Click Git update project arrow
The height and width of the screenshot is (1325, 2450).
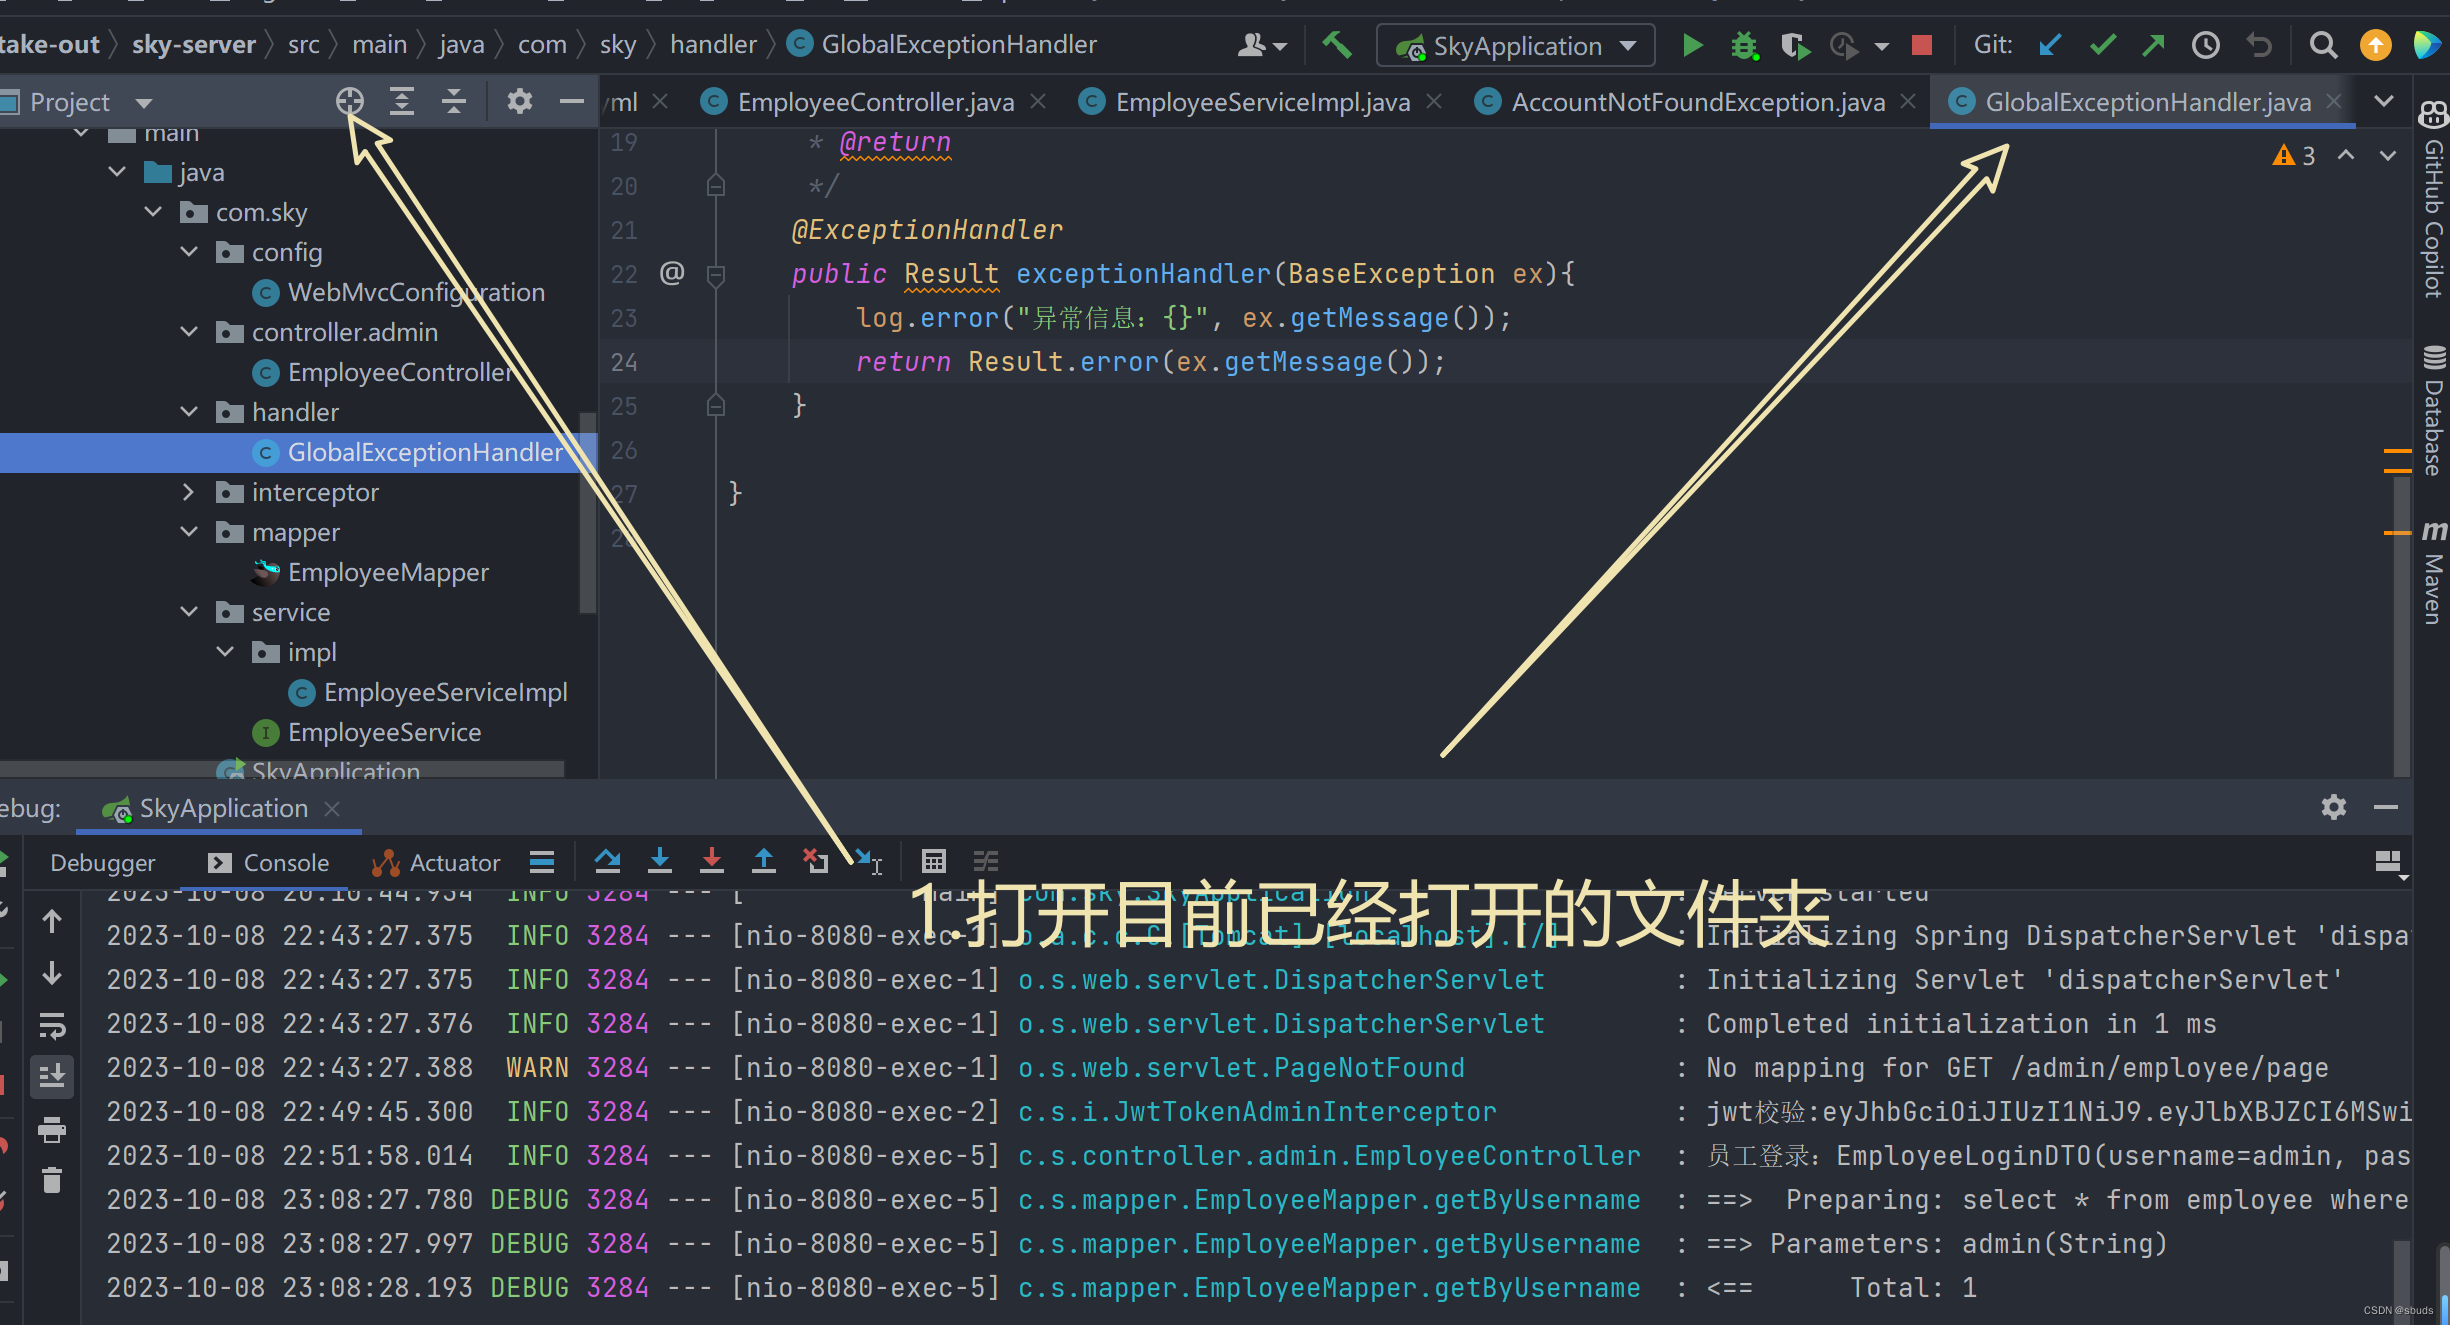point(2050,45)
